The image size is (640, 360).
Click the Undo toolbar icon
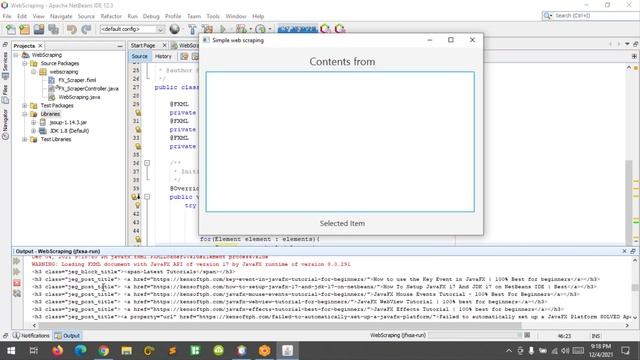72,29
